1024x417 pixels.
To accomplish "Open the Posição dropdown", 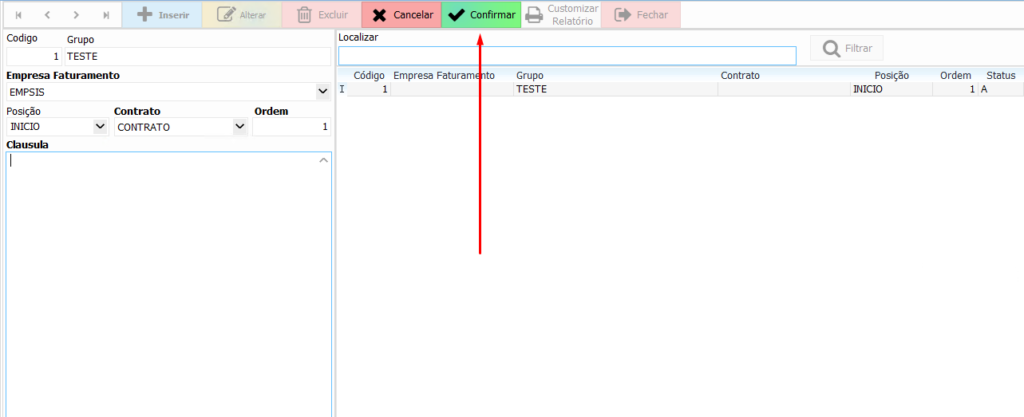I will [x=99, y=127].
